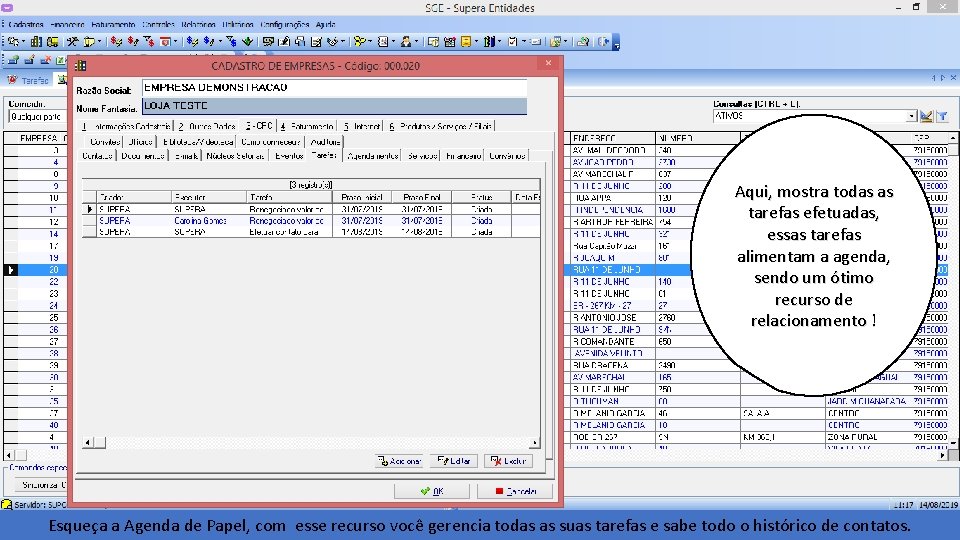Click the clock showing 11:17 in the status bar

click(x=902, y=505)
